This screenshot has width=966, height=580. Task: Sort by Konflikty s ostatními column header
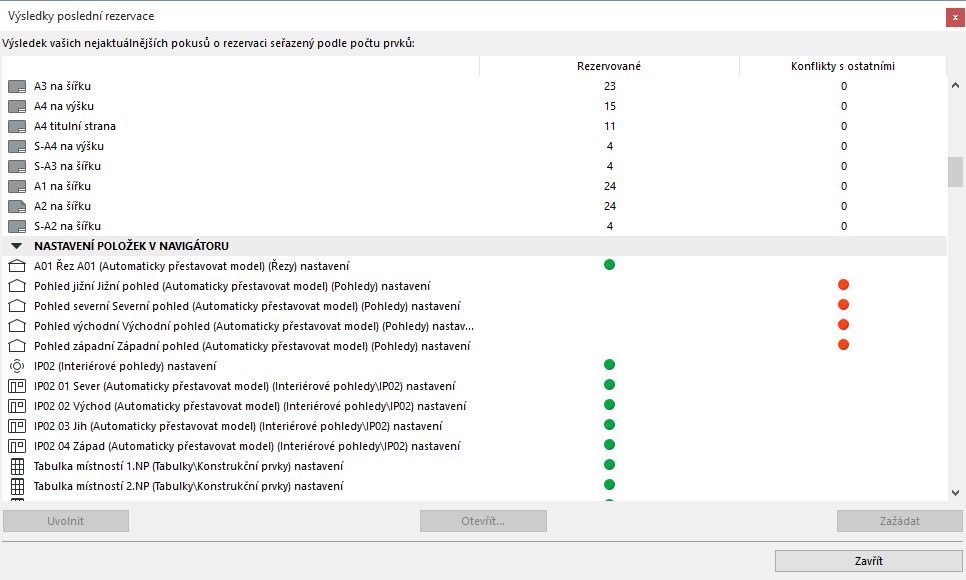point(842,66)
